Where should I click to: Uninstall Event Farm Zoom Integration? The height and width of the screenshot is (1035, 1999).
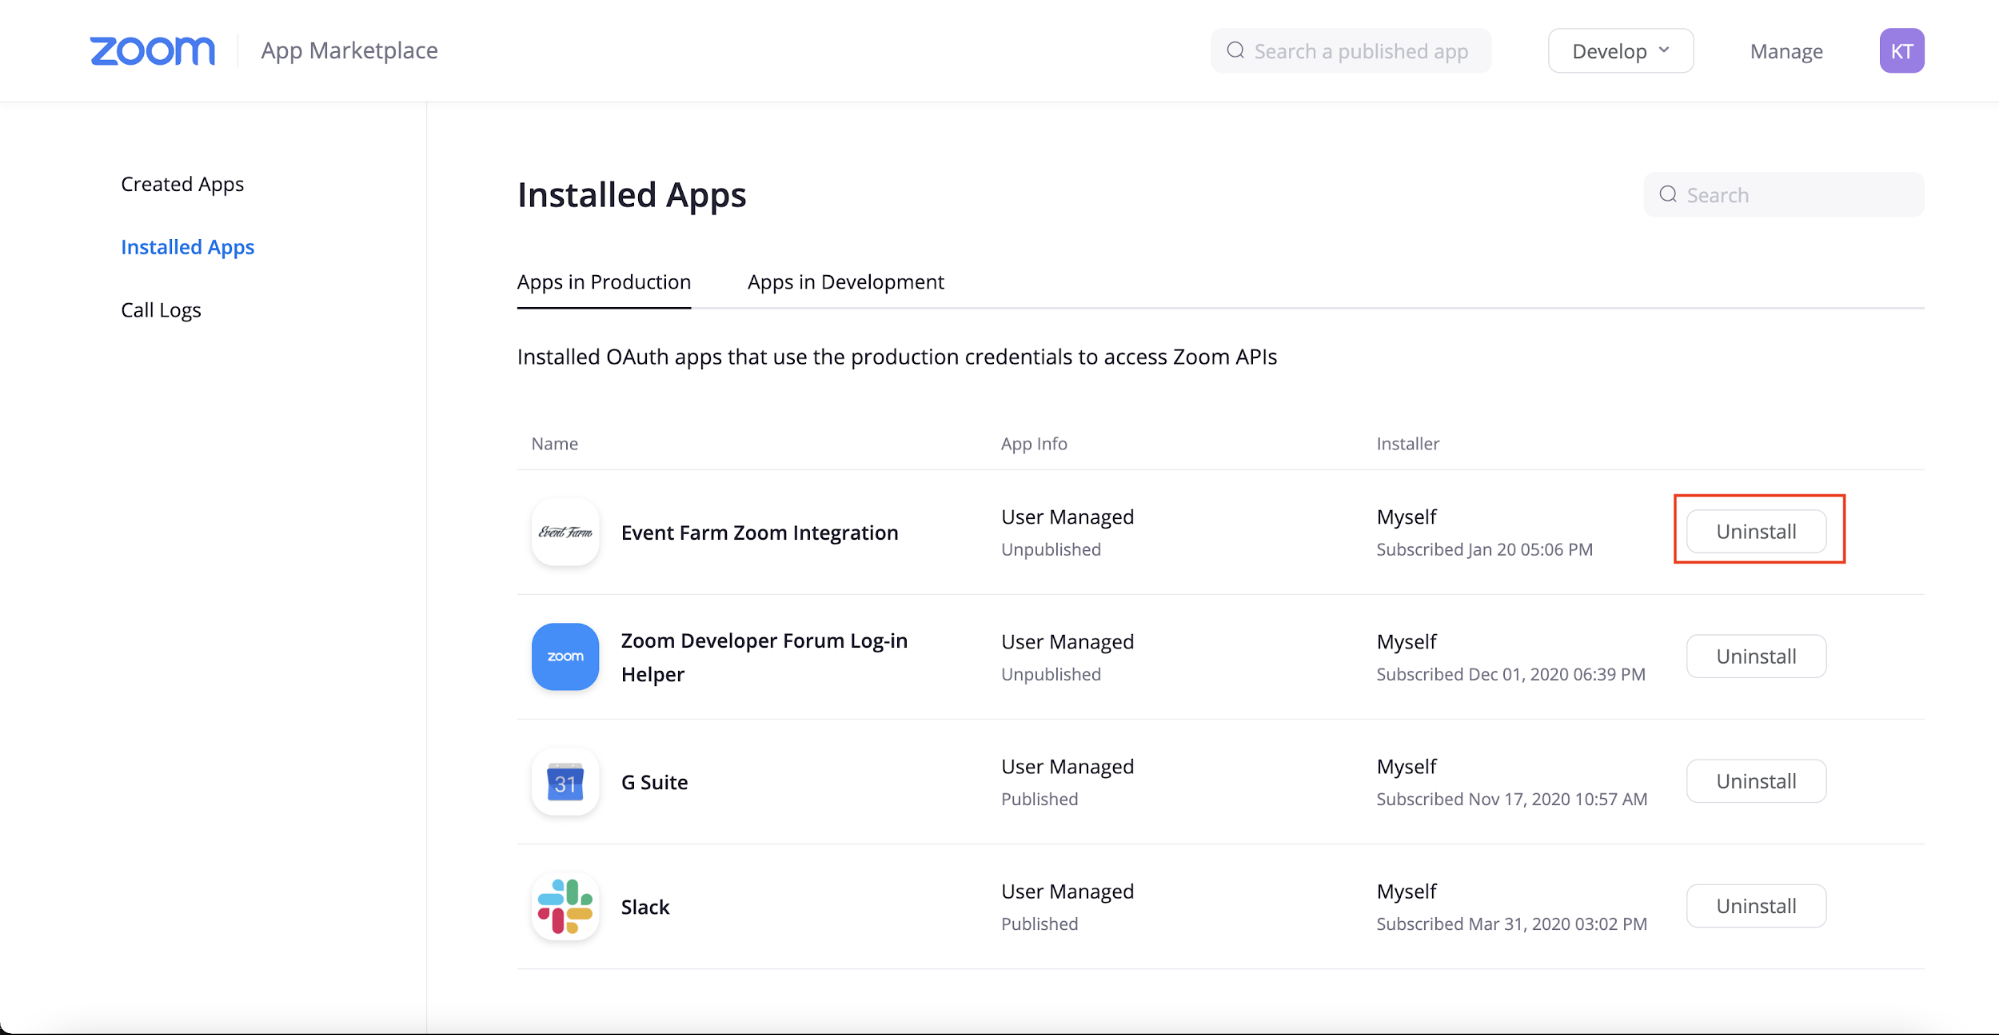[x=1756, y=531]
